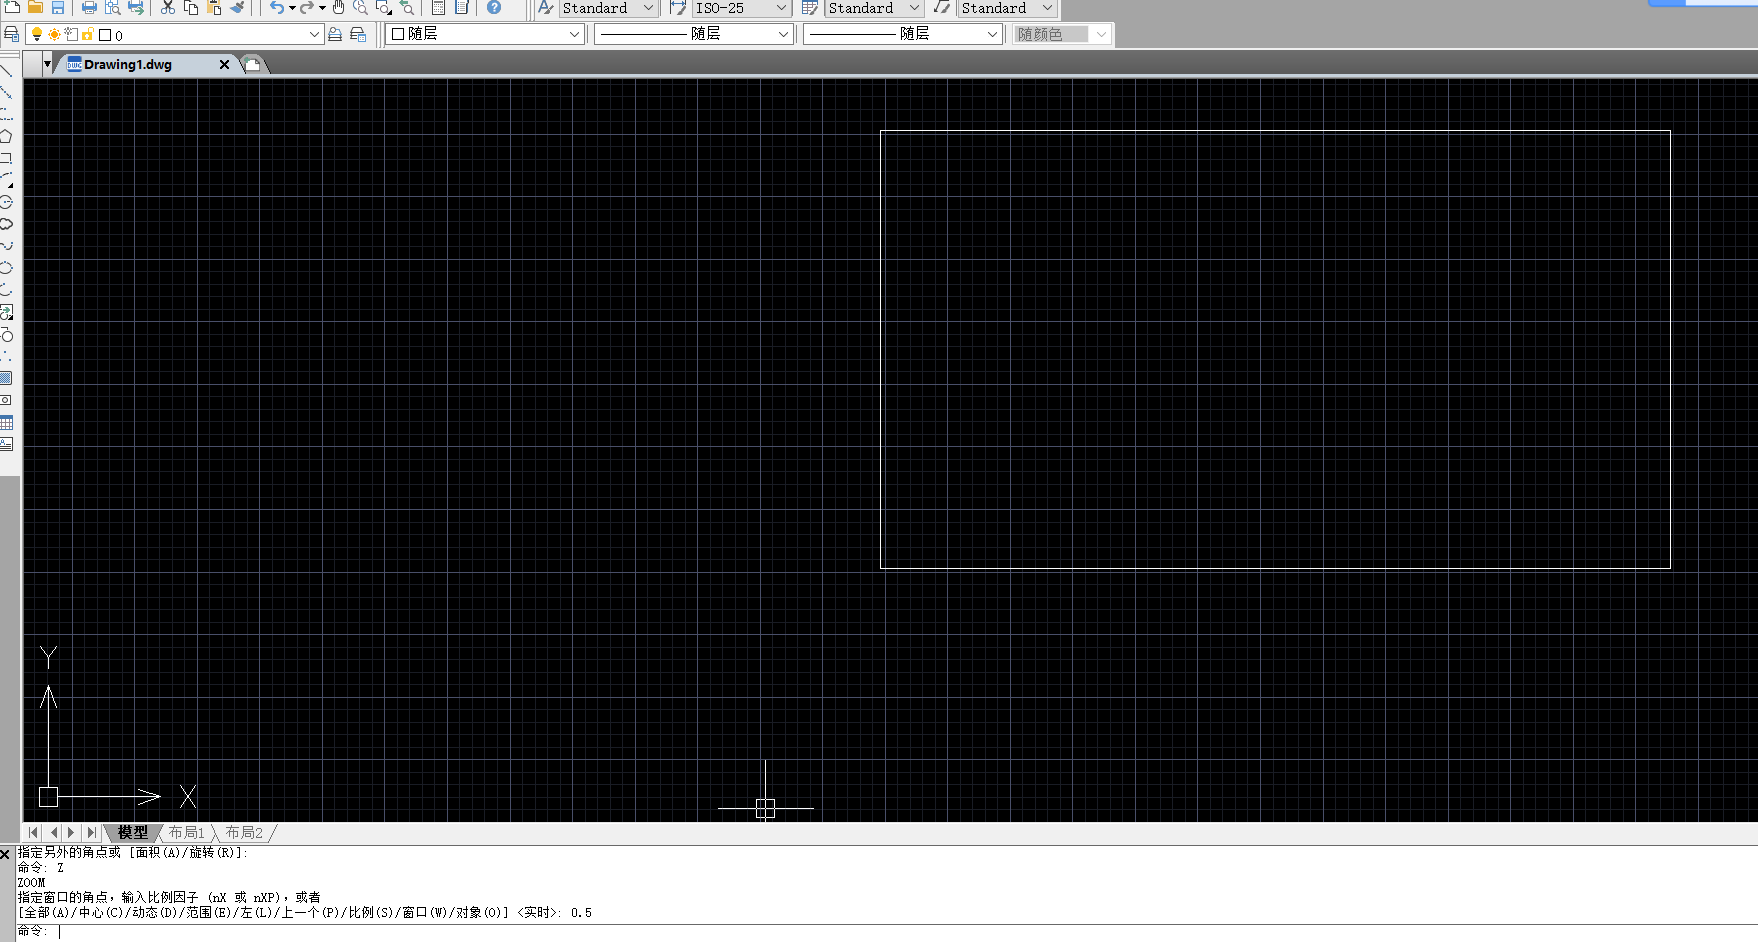Paste from clipboard

pyautogui.click(x=214, y=7)
